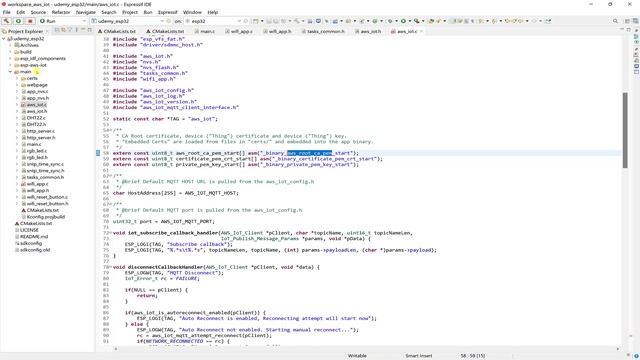Stop the launch with red square button

click(x=30, y=21)
